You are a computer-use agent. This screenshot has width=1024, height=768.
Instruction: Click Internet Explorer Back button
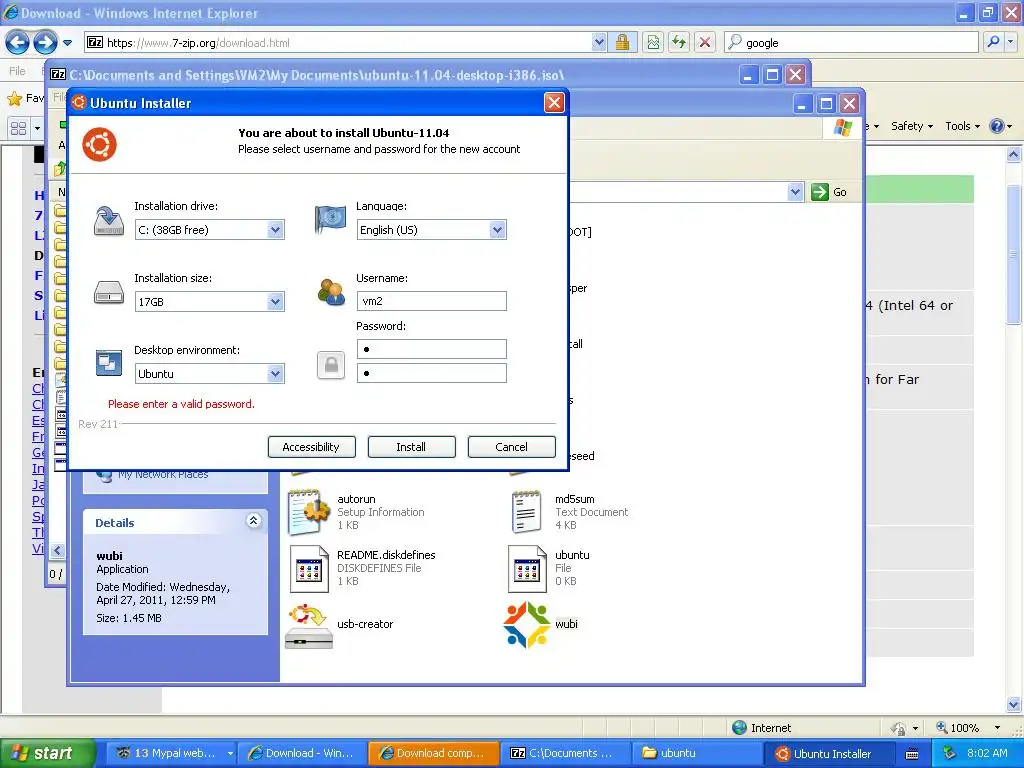[17, 43]
